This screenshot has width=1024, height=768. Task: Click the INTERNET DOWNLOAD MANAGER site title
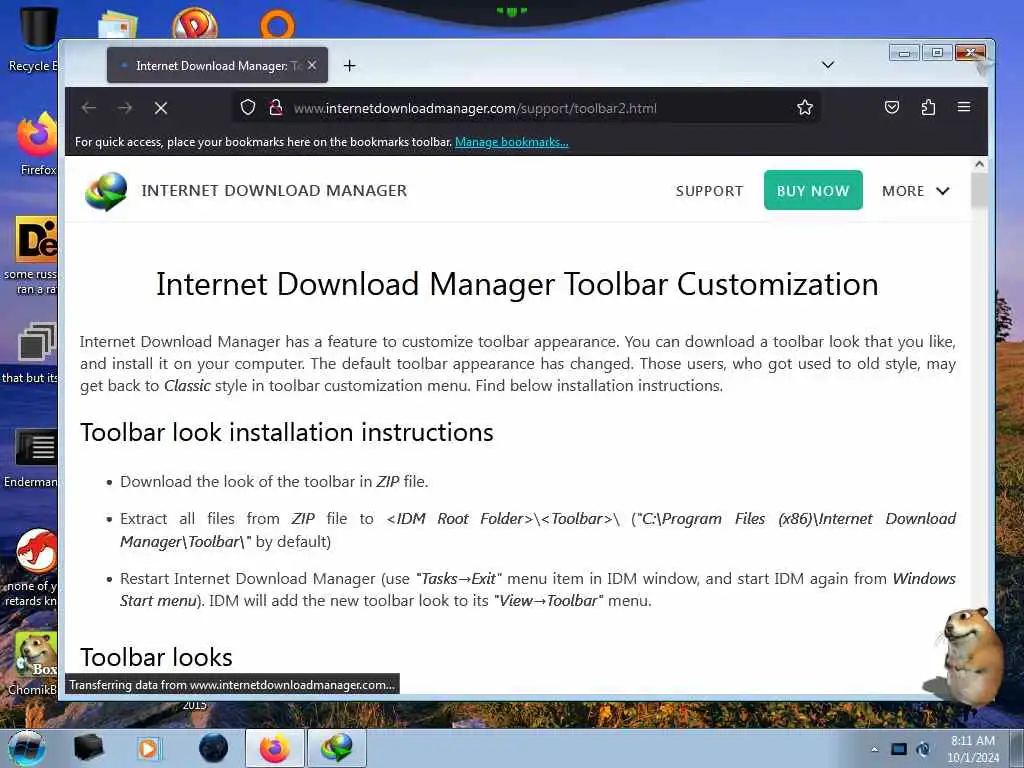click(274, 191)
